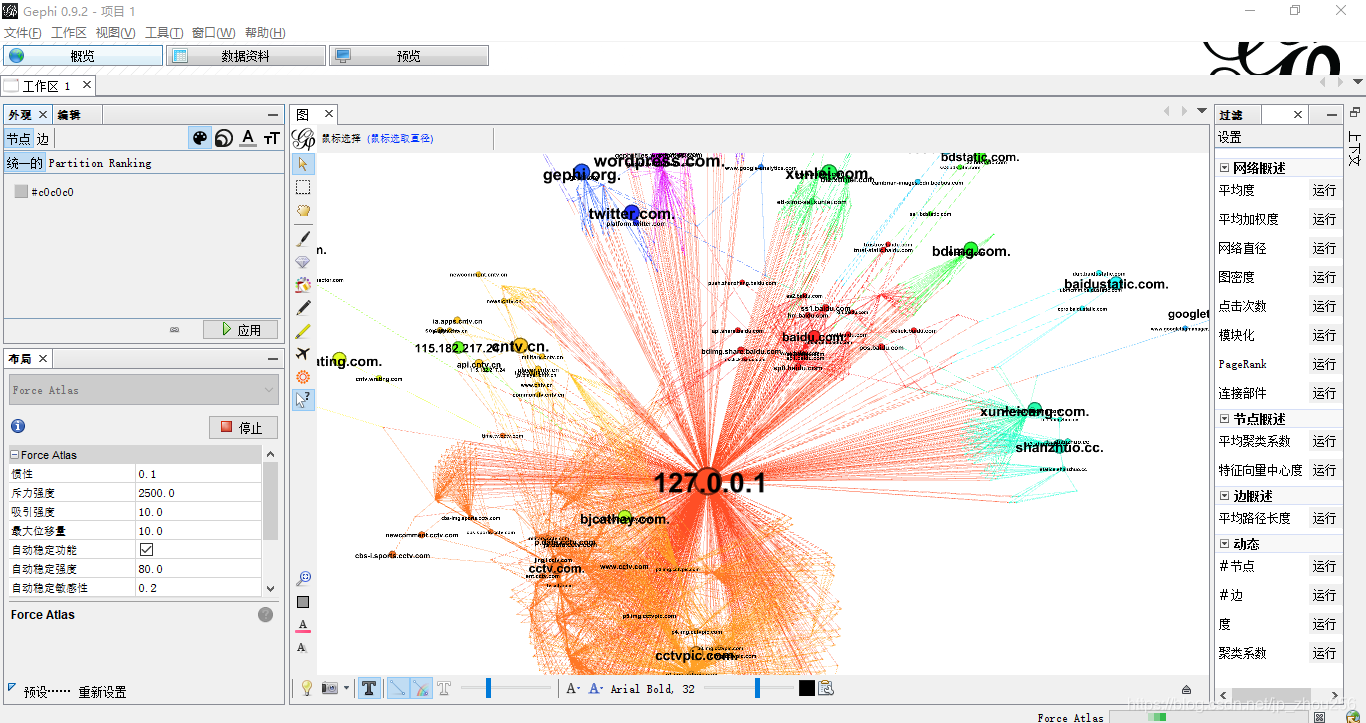This screenshot has width=1366, height=723.
Task: Select the node color palette icon
Action: coord(201,138)
